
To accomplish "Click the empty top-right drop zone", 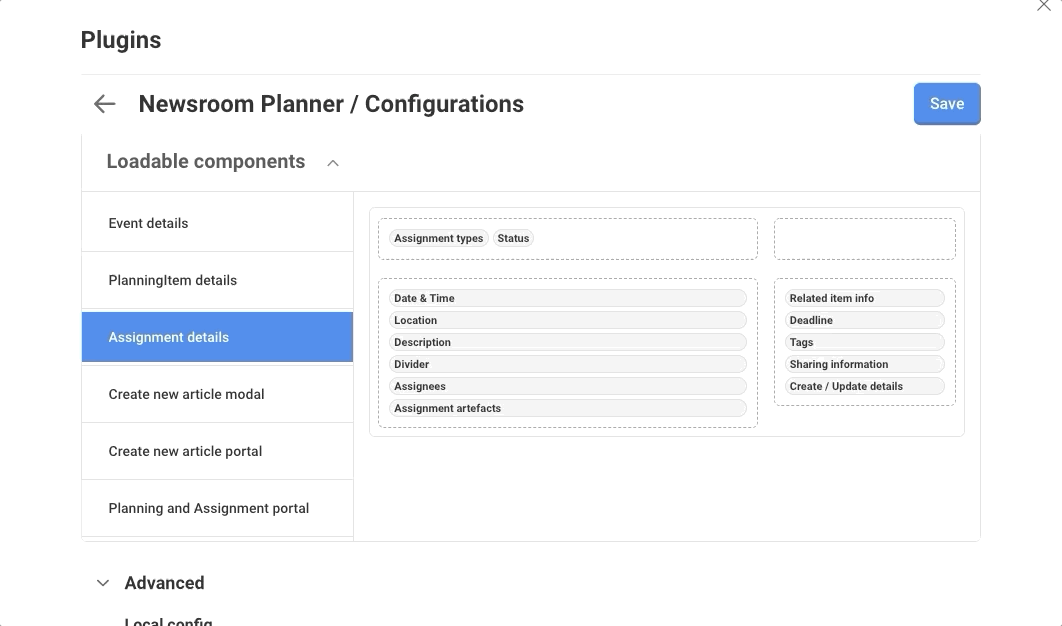I will click(x=864, y=239).
